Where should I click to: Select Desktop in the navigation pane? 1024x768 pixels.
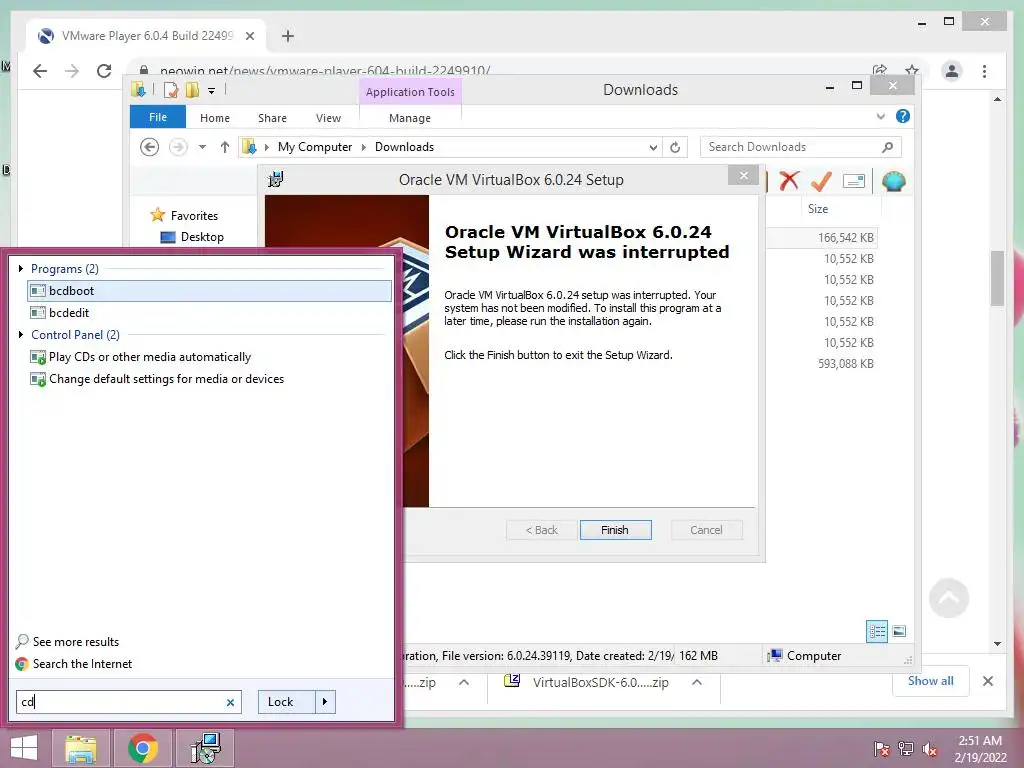(x=192, y=237)
